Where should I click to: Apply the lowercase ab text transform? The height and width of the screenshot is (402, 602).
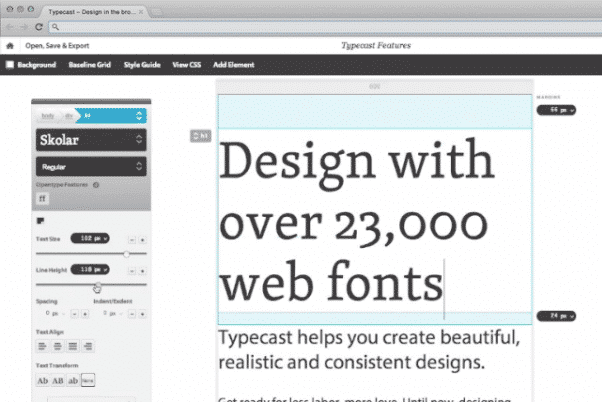[74, 381]
